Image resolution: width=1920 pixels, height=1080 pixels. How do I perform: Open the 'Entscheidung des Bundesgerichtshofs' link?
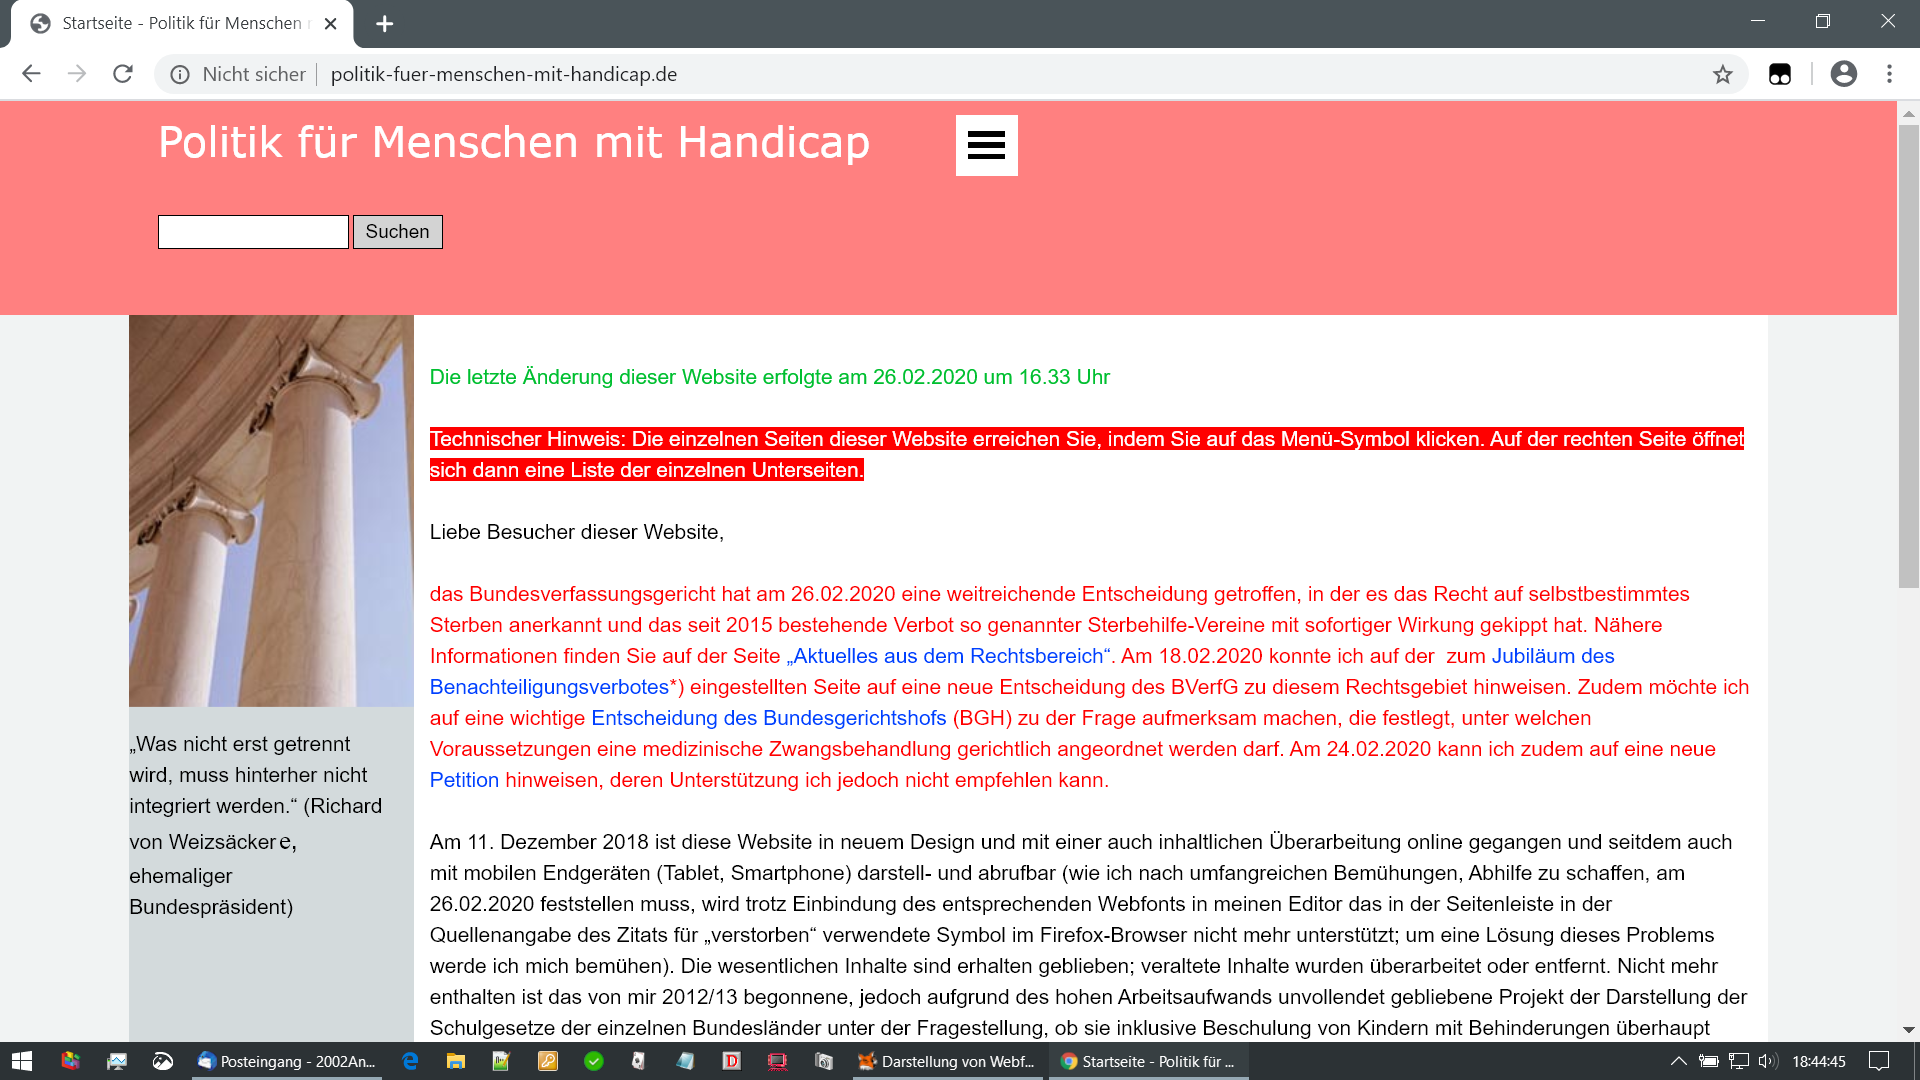[768, 718]
